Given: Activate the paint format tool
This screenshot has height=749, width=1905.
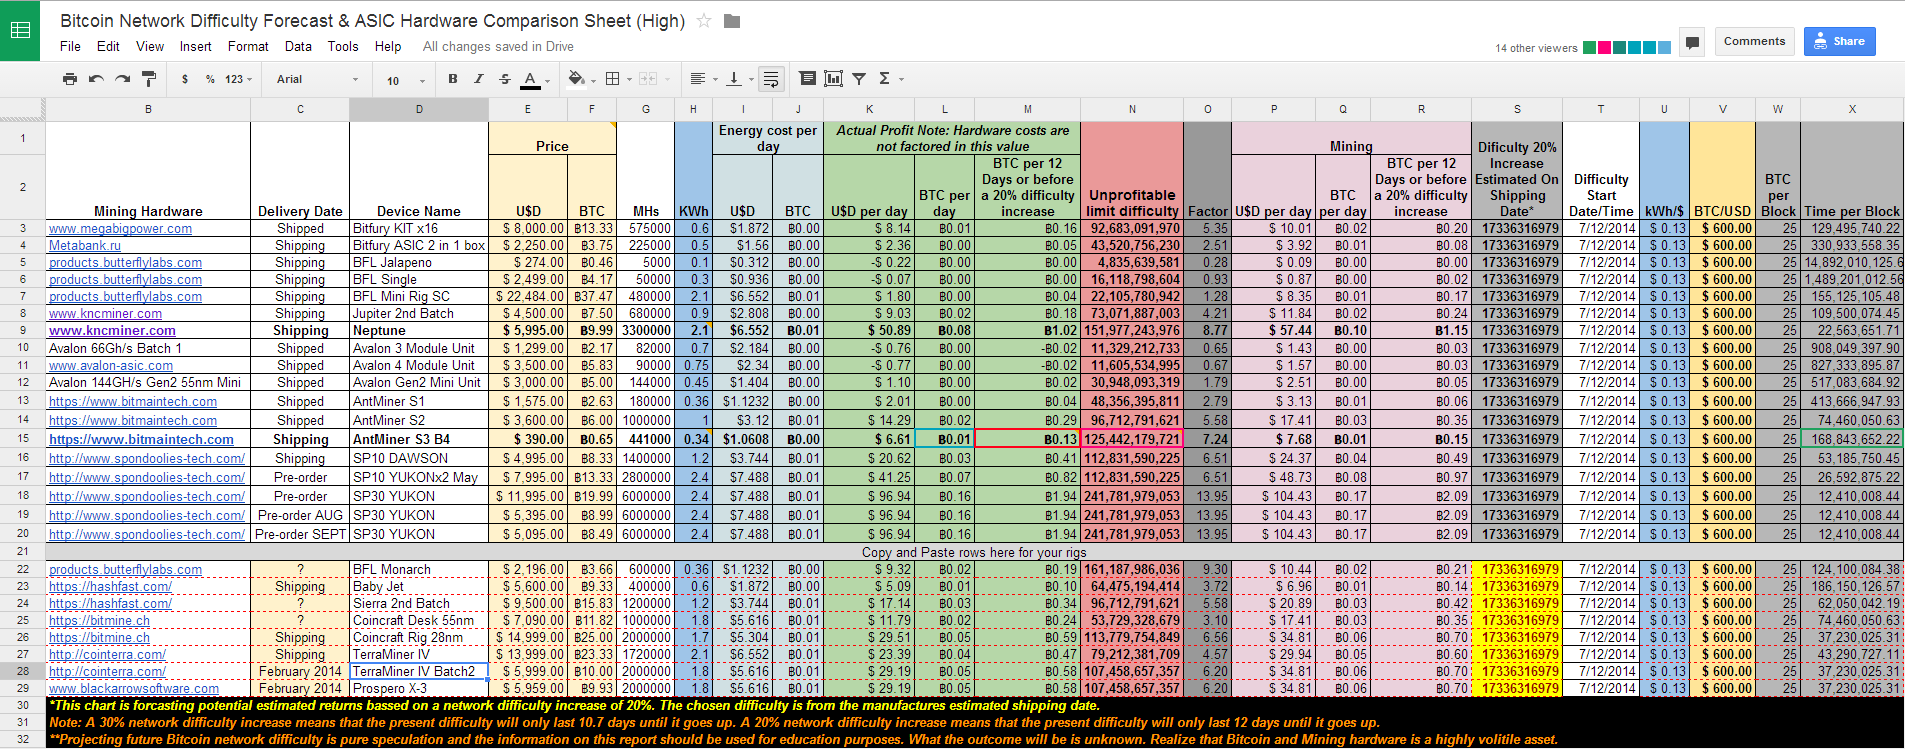Looking at the screenshot, I should pyautogui.click(x=149, y=79).
